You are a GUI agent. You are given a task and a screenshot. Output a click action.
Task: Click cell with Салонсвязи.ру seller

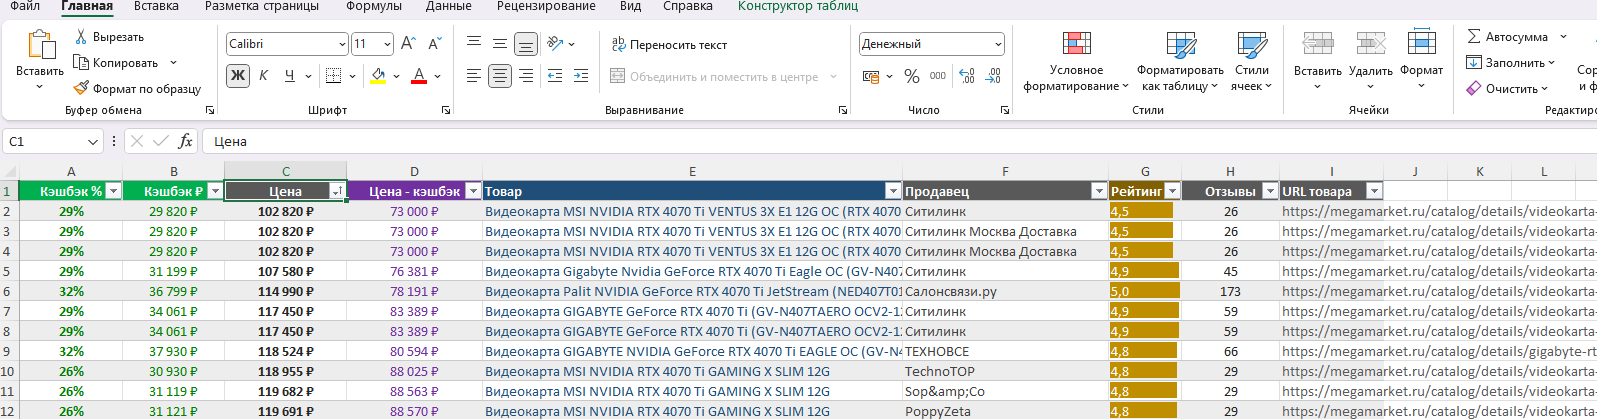point(1005,291)
